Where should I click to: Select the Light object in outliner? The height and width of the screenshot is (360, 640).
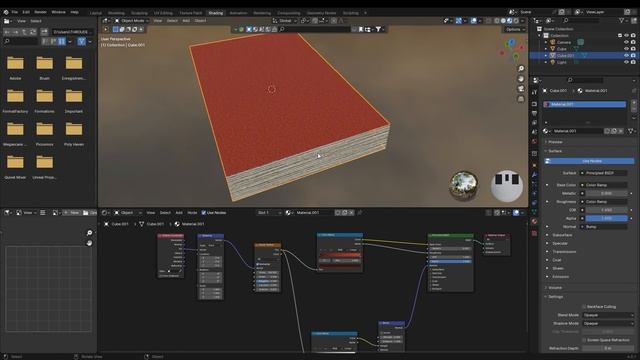[x=562, y=62]
